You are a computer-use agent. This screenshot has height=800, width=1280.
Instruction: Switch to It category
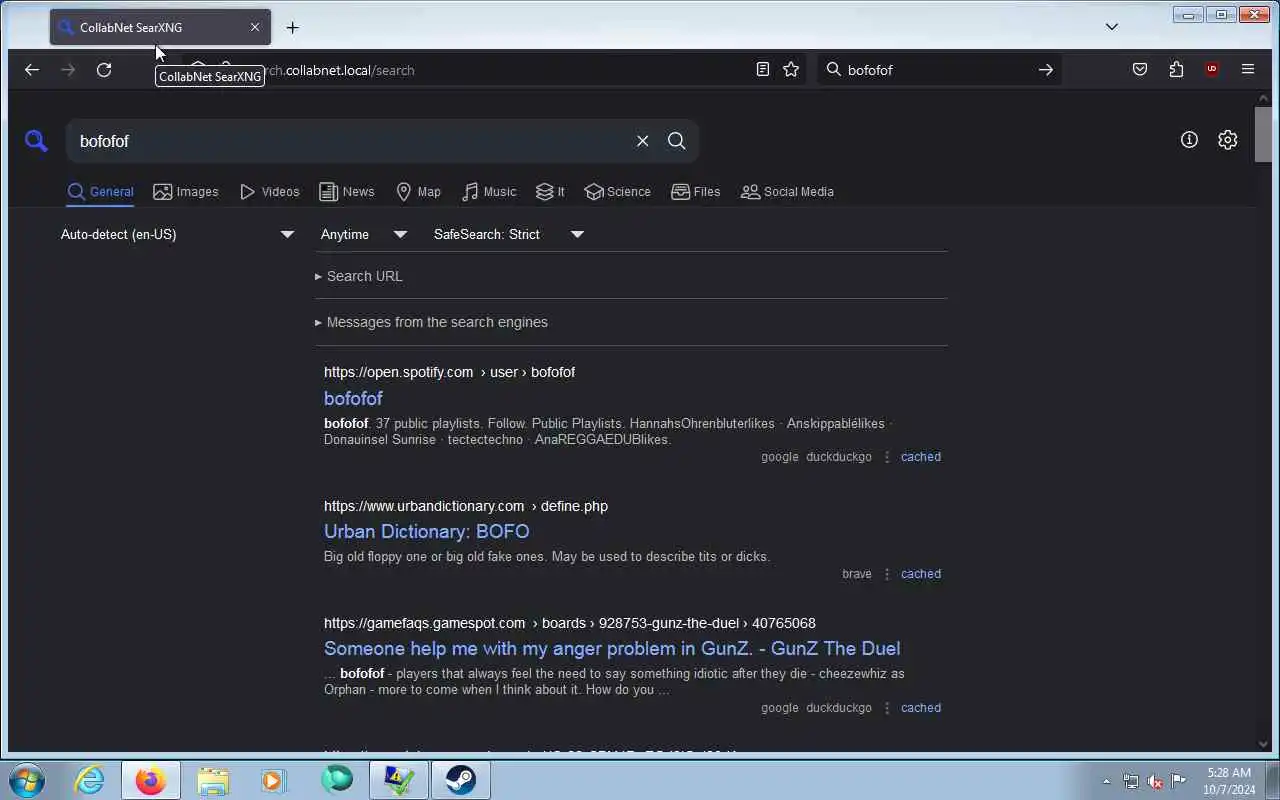click(550, 192)
